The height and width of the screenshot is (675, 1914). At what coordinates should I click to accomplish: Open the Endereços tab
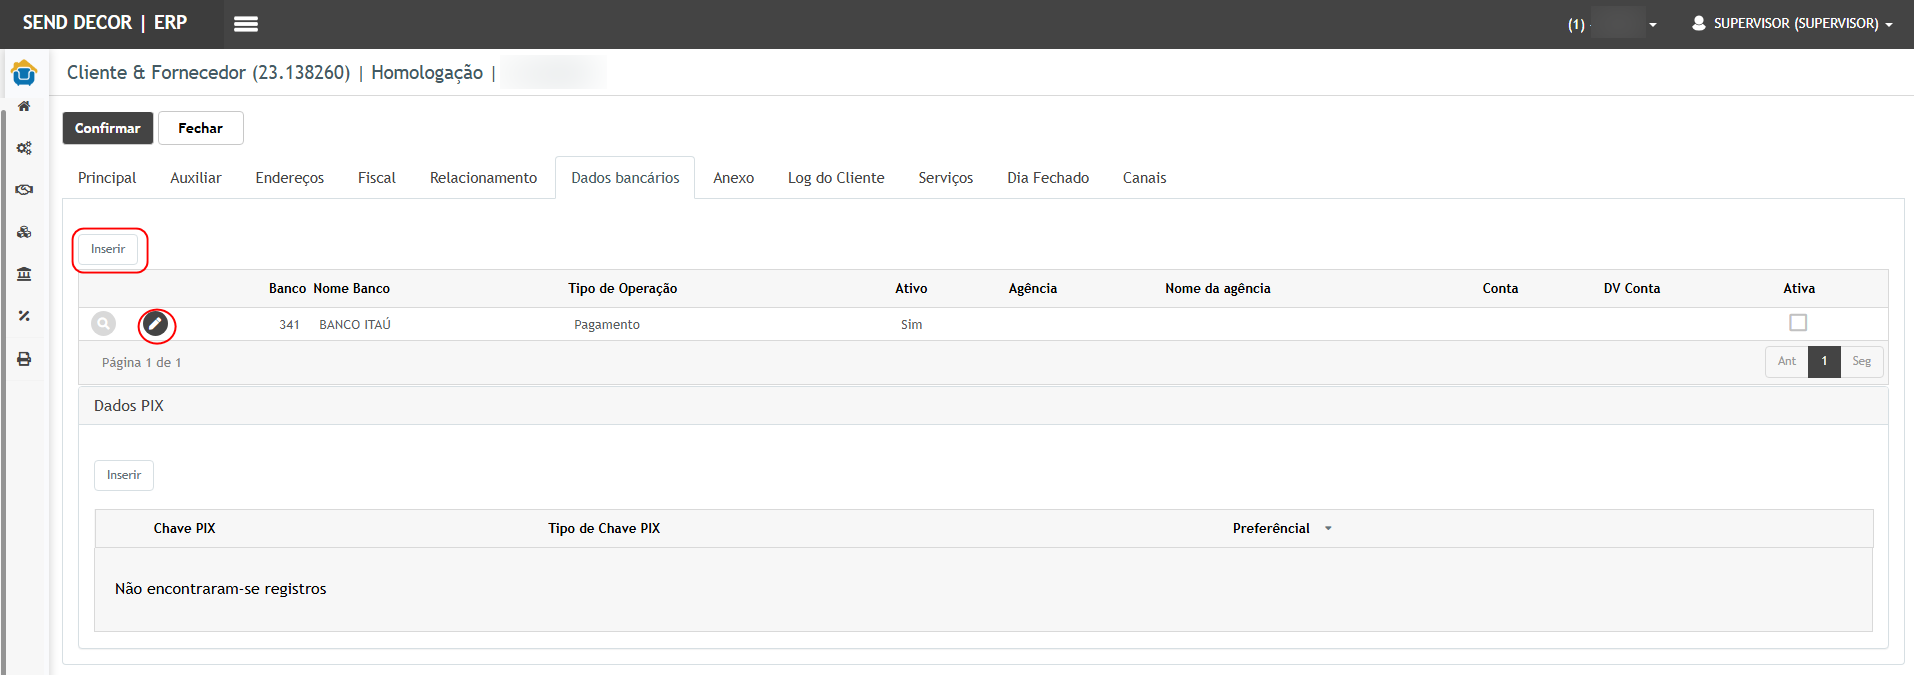[x=290, y=178]
